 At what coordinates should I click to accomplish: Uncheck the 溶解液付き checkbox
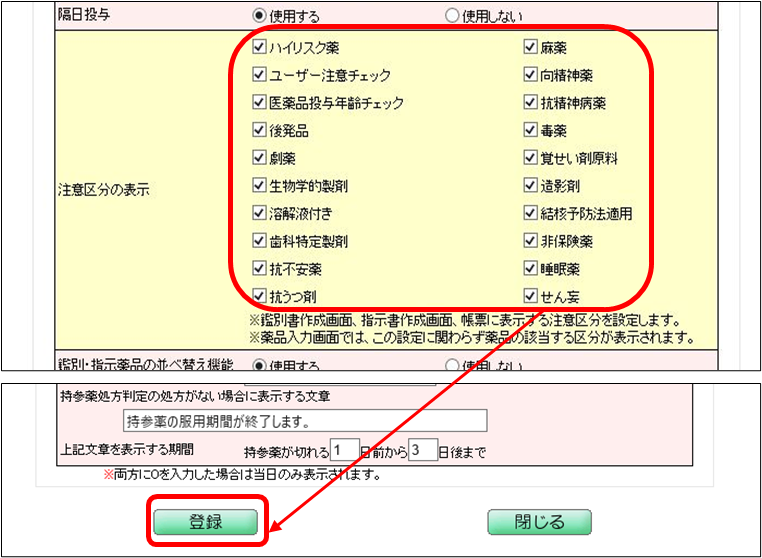[x=260, y=214]
